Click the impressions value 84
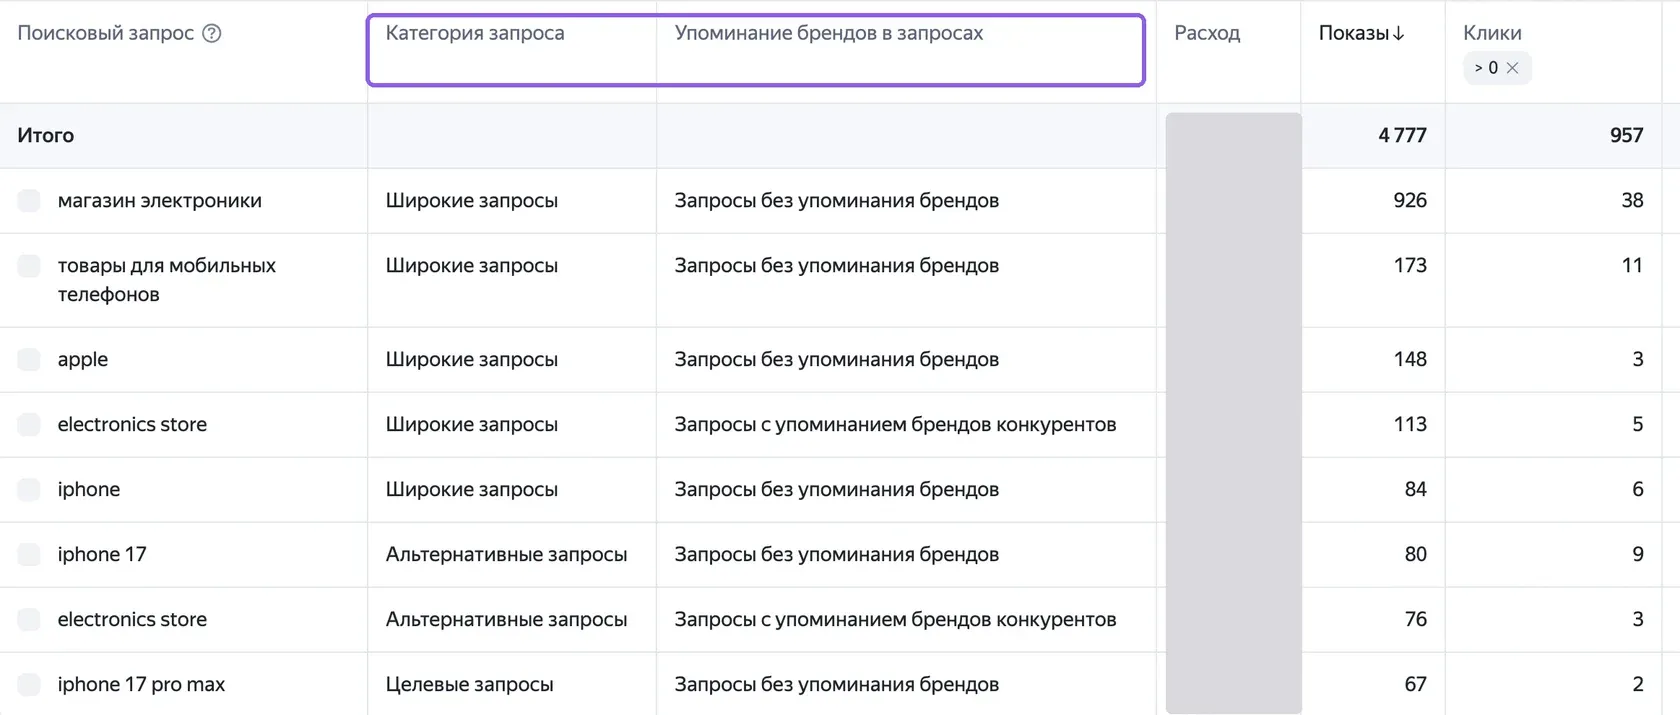The width and height of the screenshot is (1680, 715). click(x=1415, y=489)
